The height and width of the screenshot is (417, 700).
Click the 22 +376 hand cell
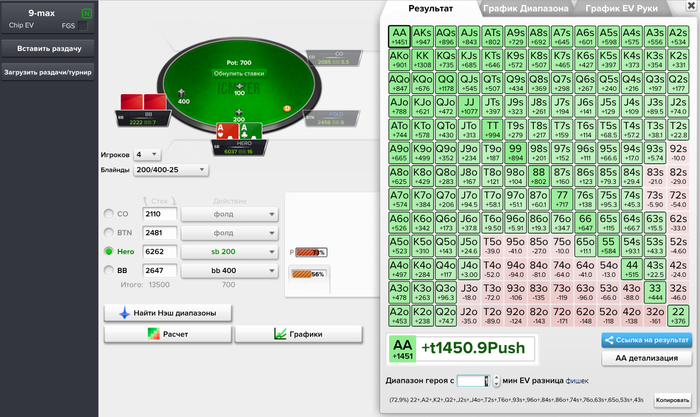click(678, 315)
